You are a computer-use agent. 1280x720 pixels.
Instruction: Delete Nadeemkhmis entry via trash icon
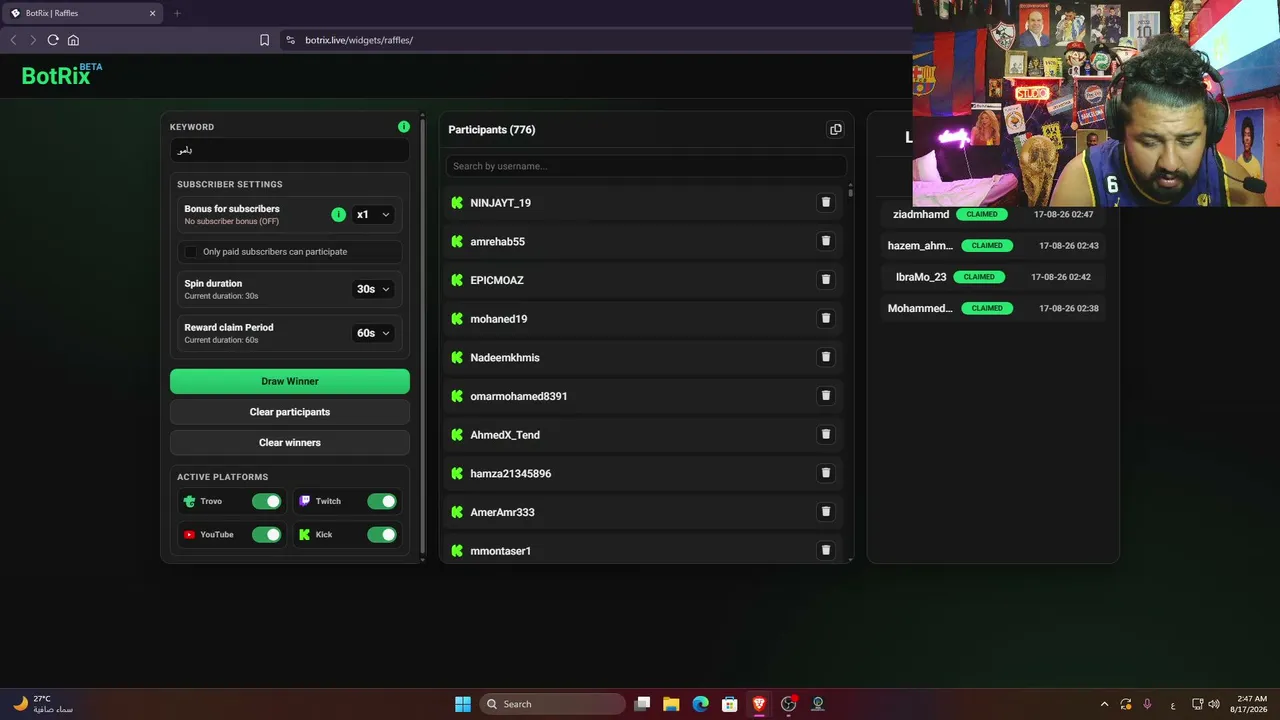(826, 357)
